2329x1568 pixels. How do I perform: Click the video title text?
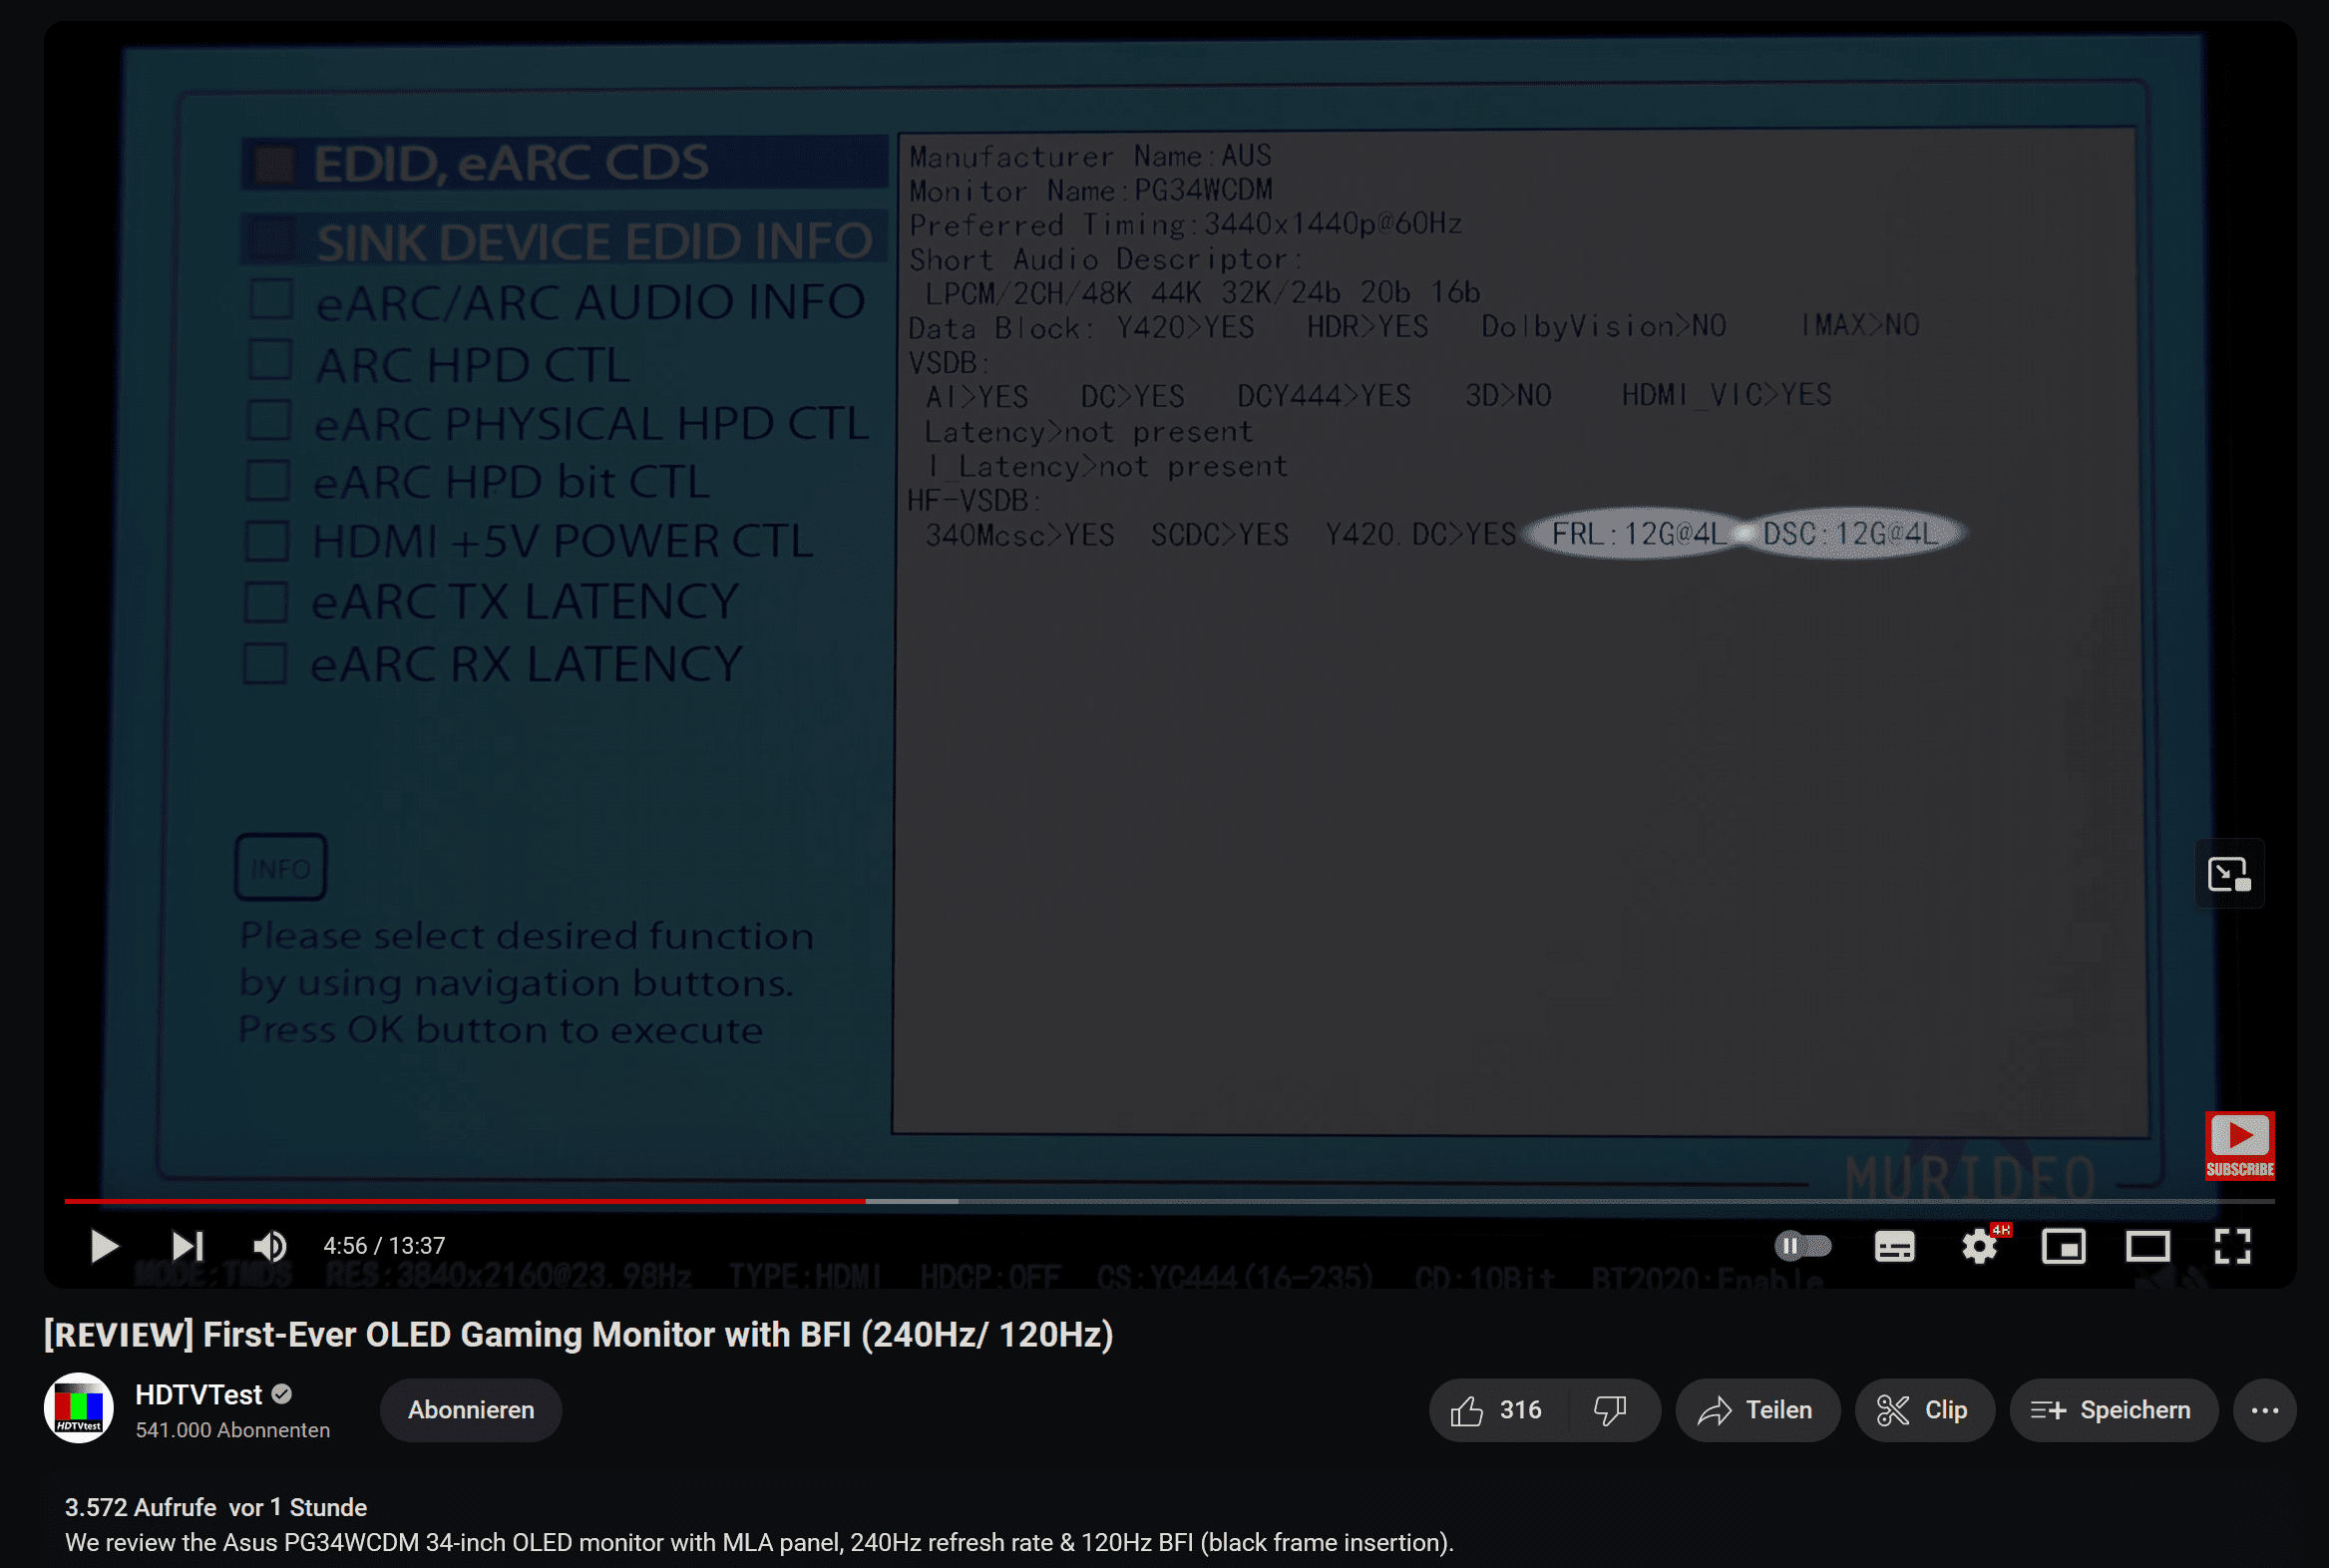[x=579, y=1334]
